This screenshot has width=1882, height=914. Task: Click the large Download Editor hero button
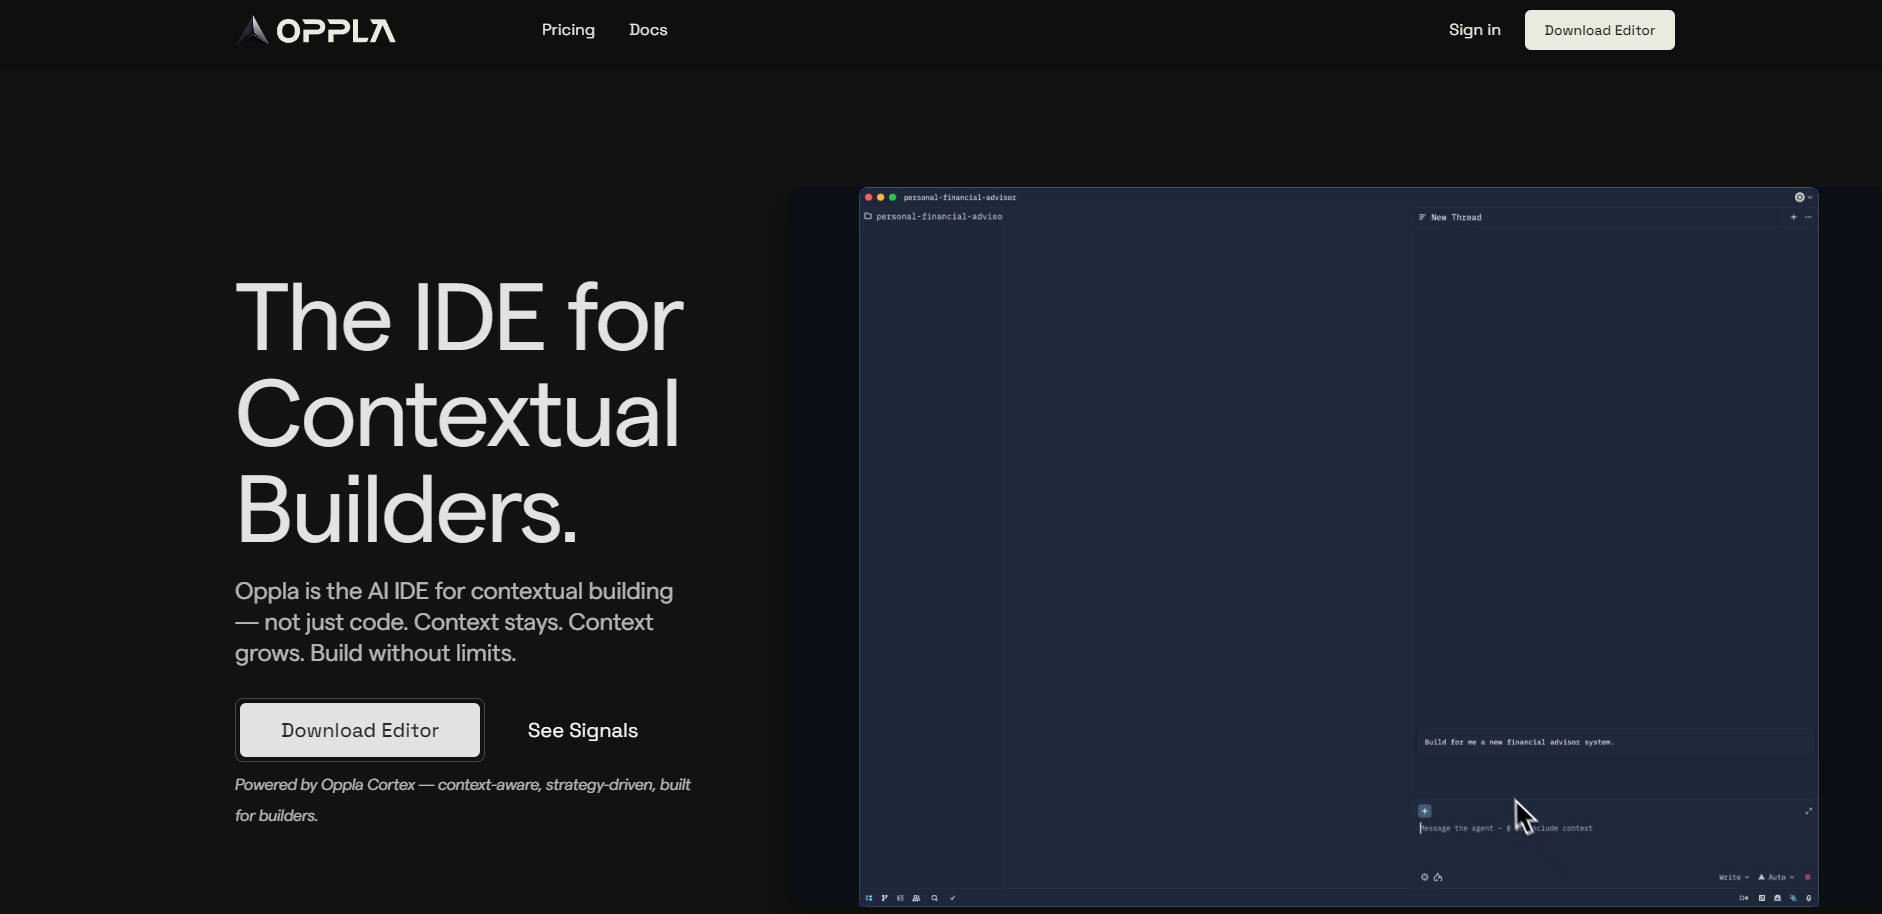coord(360,730)
